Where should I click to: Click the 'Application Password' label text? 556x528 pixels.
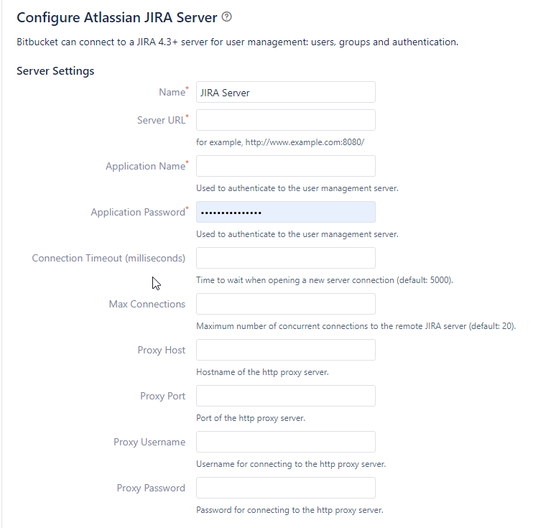click(x=138, y=212)
